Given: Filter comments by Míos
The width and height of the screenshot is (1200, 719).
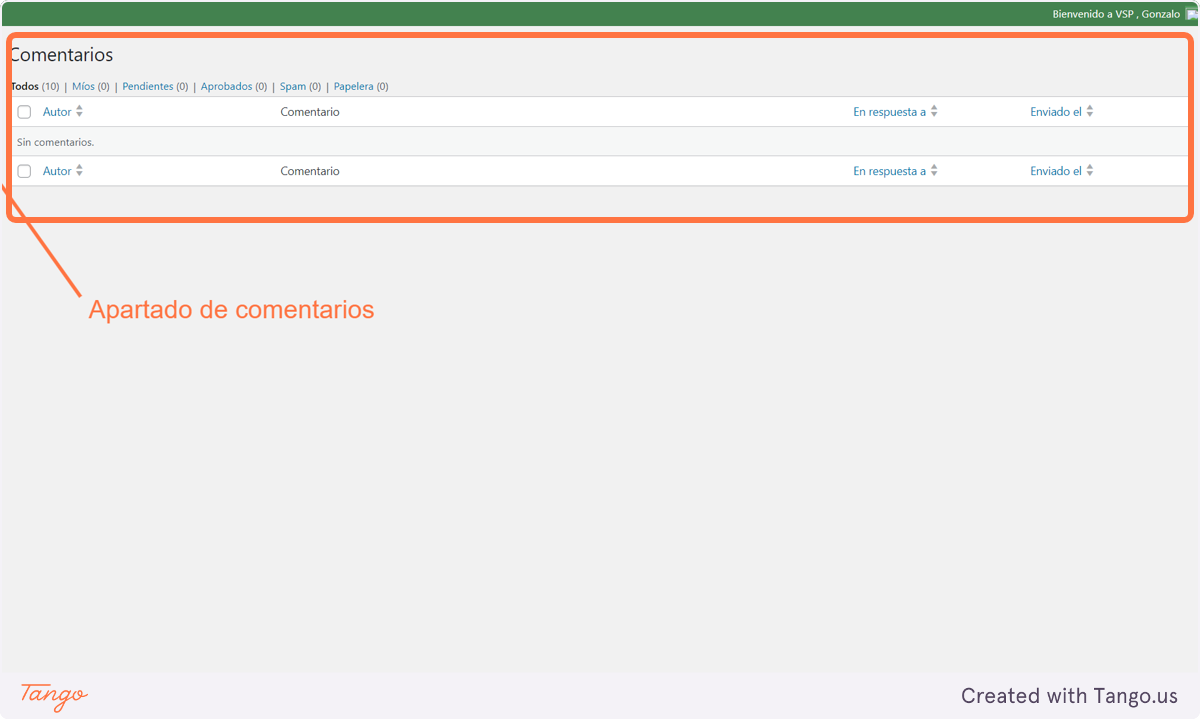Looking at the screenshot, I should click(91, 87).
